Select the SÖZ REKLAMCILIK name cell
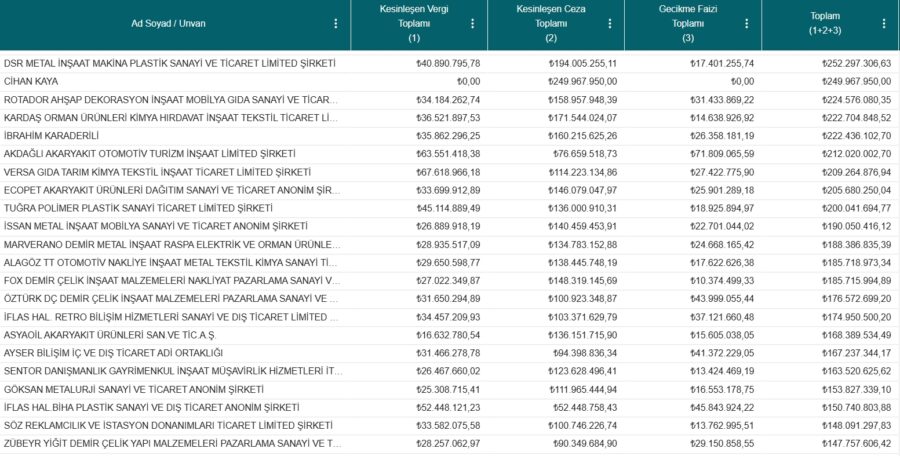This screenshot has height=456, width=900. pyautogui.click(x=168, y=426)
